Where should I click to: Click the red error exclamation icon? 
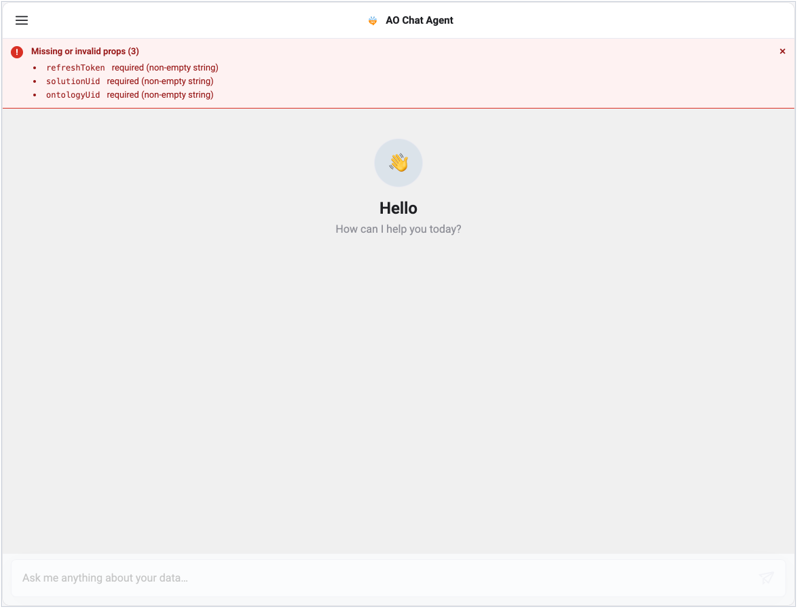pos(17,52)
